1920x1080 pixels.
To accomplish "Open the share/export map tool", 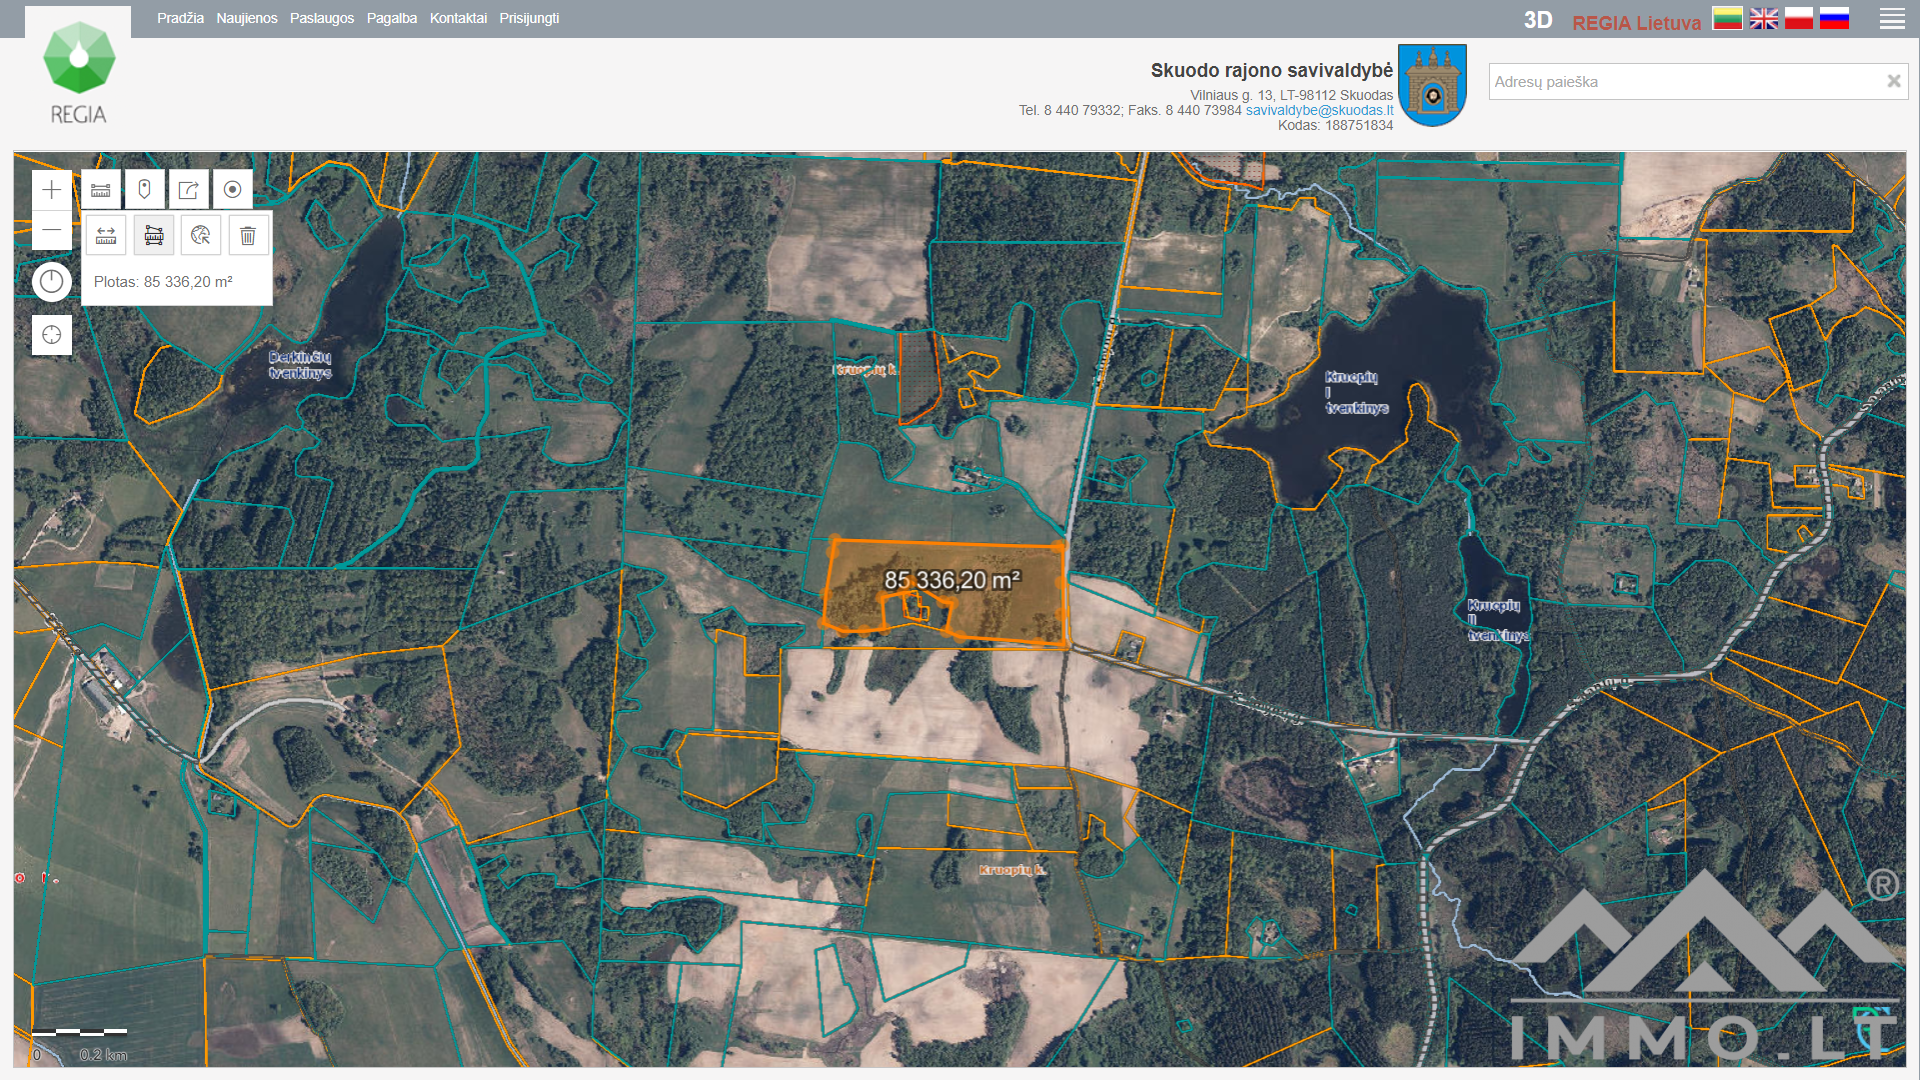I will [x=189, y=190].
